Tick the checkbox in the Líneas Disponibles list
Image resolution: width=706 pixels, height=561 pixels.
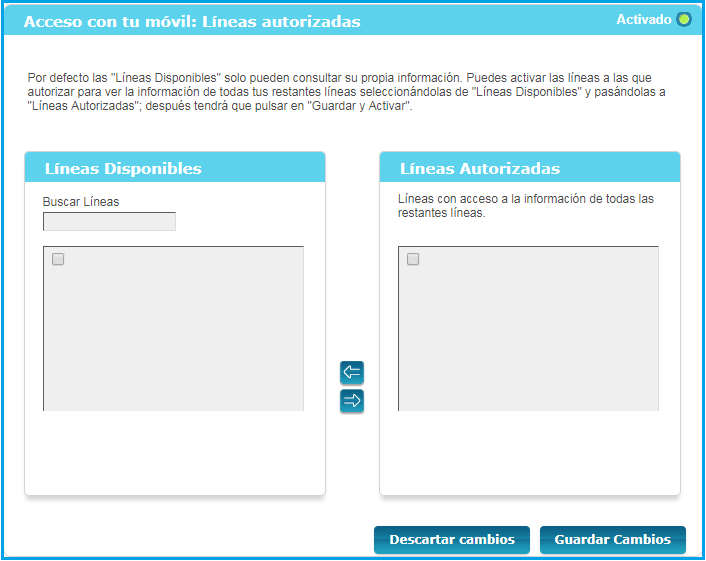pyautogui.click(x=58, y=259)
